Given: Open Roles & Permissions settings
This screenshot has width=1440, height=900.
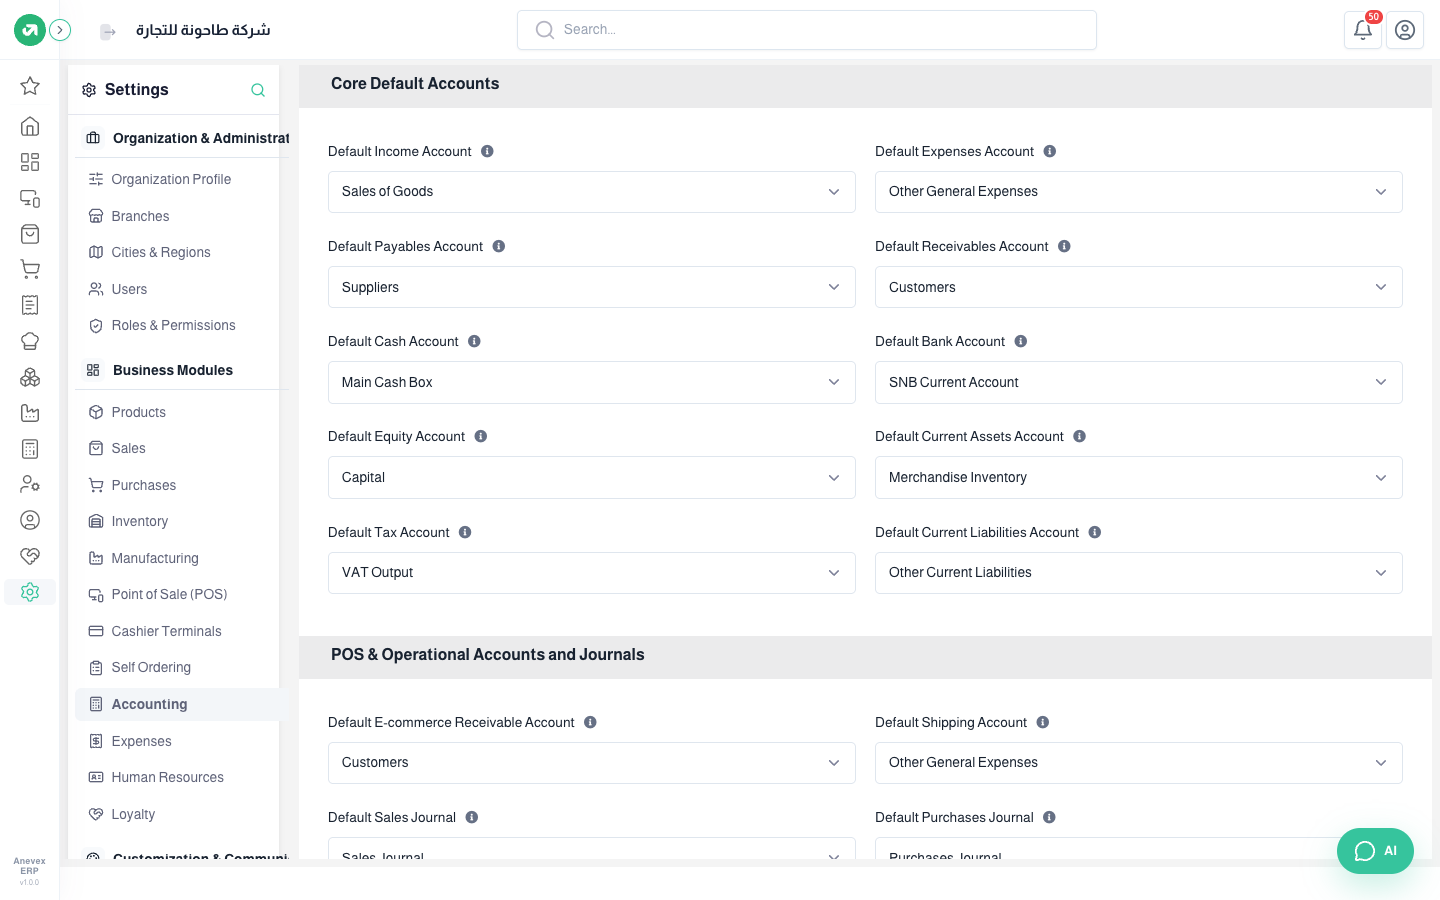Looking at the screenshot, I should pos(173,325).
